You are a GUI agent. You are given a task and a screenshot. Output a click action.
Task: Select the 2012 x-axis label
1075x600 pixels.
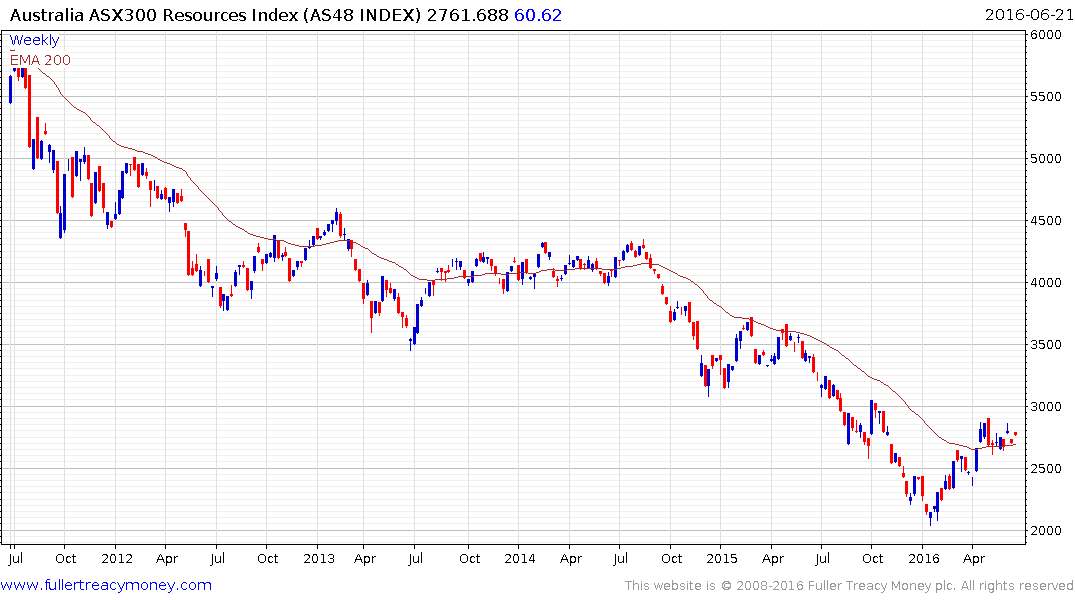117,558
